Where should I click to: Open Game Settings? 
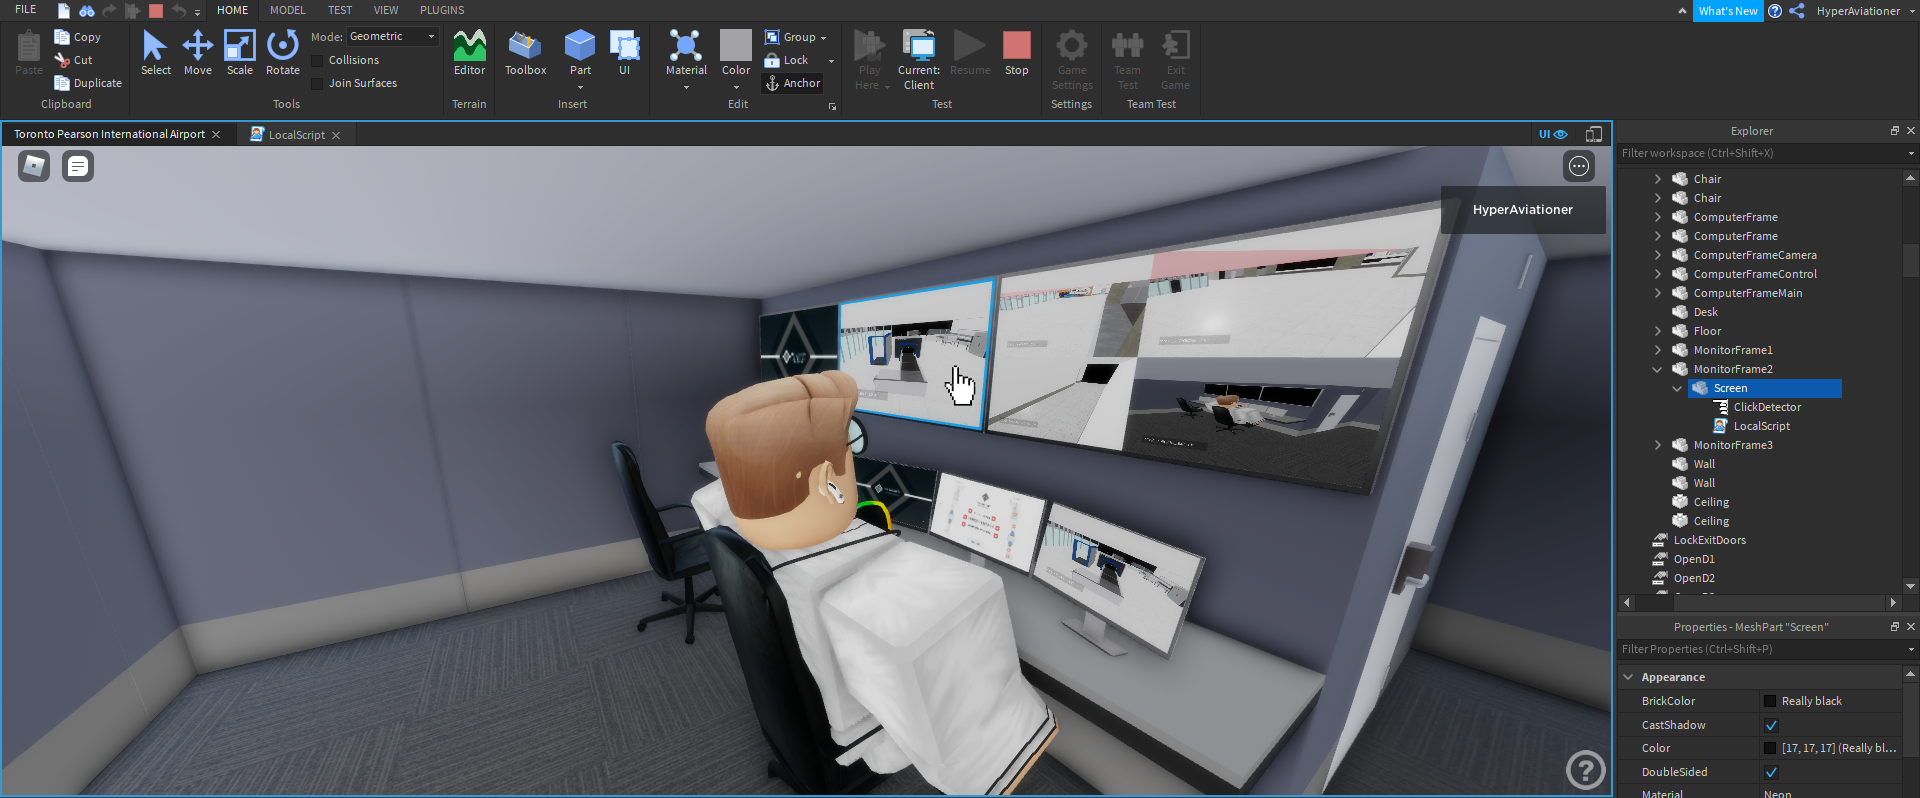(1072, 60)
